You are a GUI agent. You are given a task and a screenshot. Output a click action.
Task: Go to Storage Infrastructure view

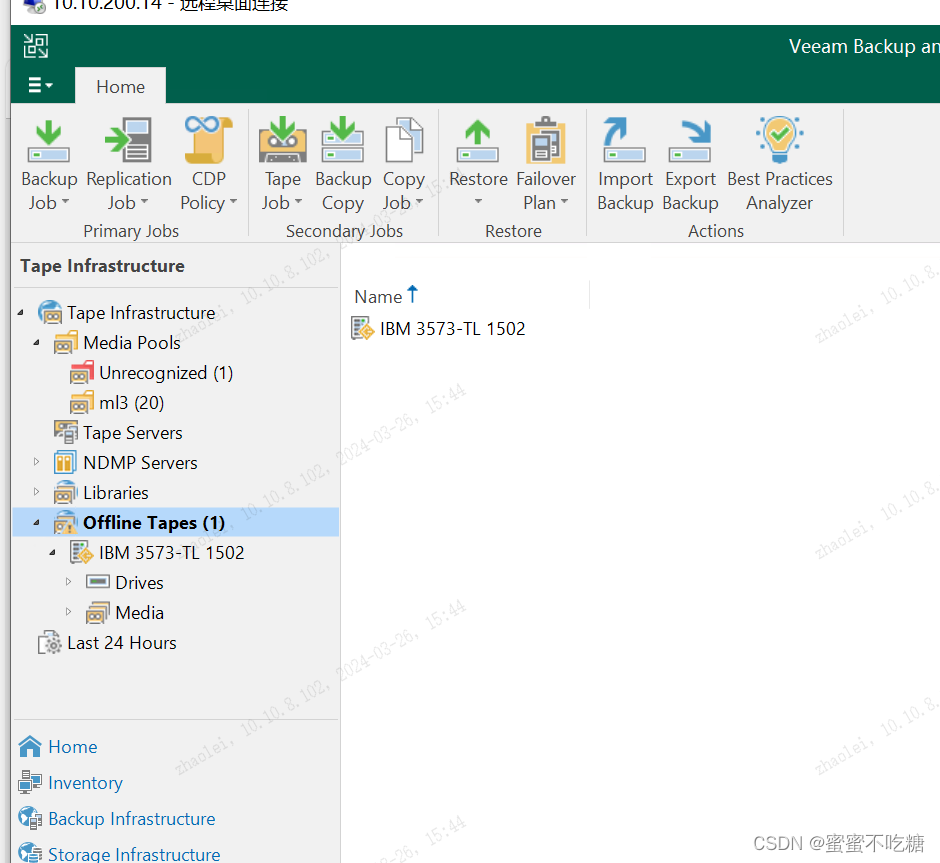tap(134, 854)
